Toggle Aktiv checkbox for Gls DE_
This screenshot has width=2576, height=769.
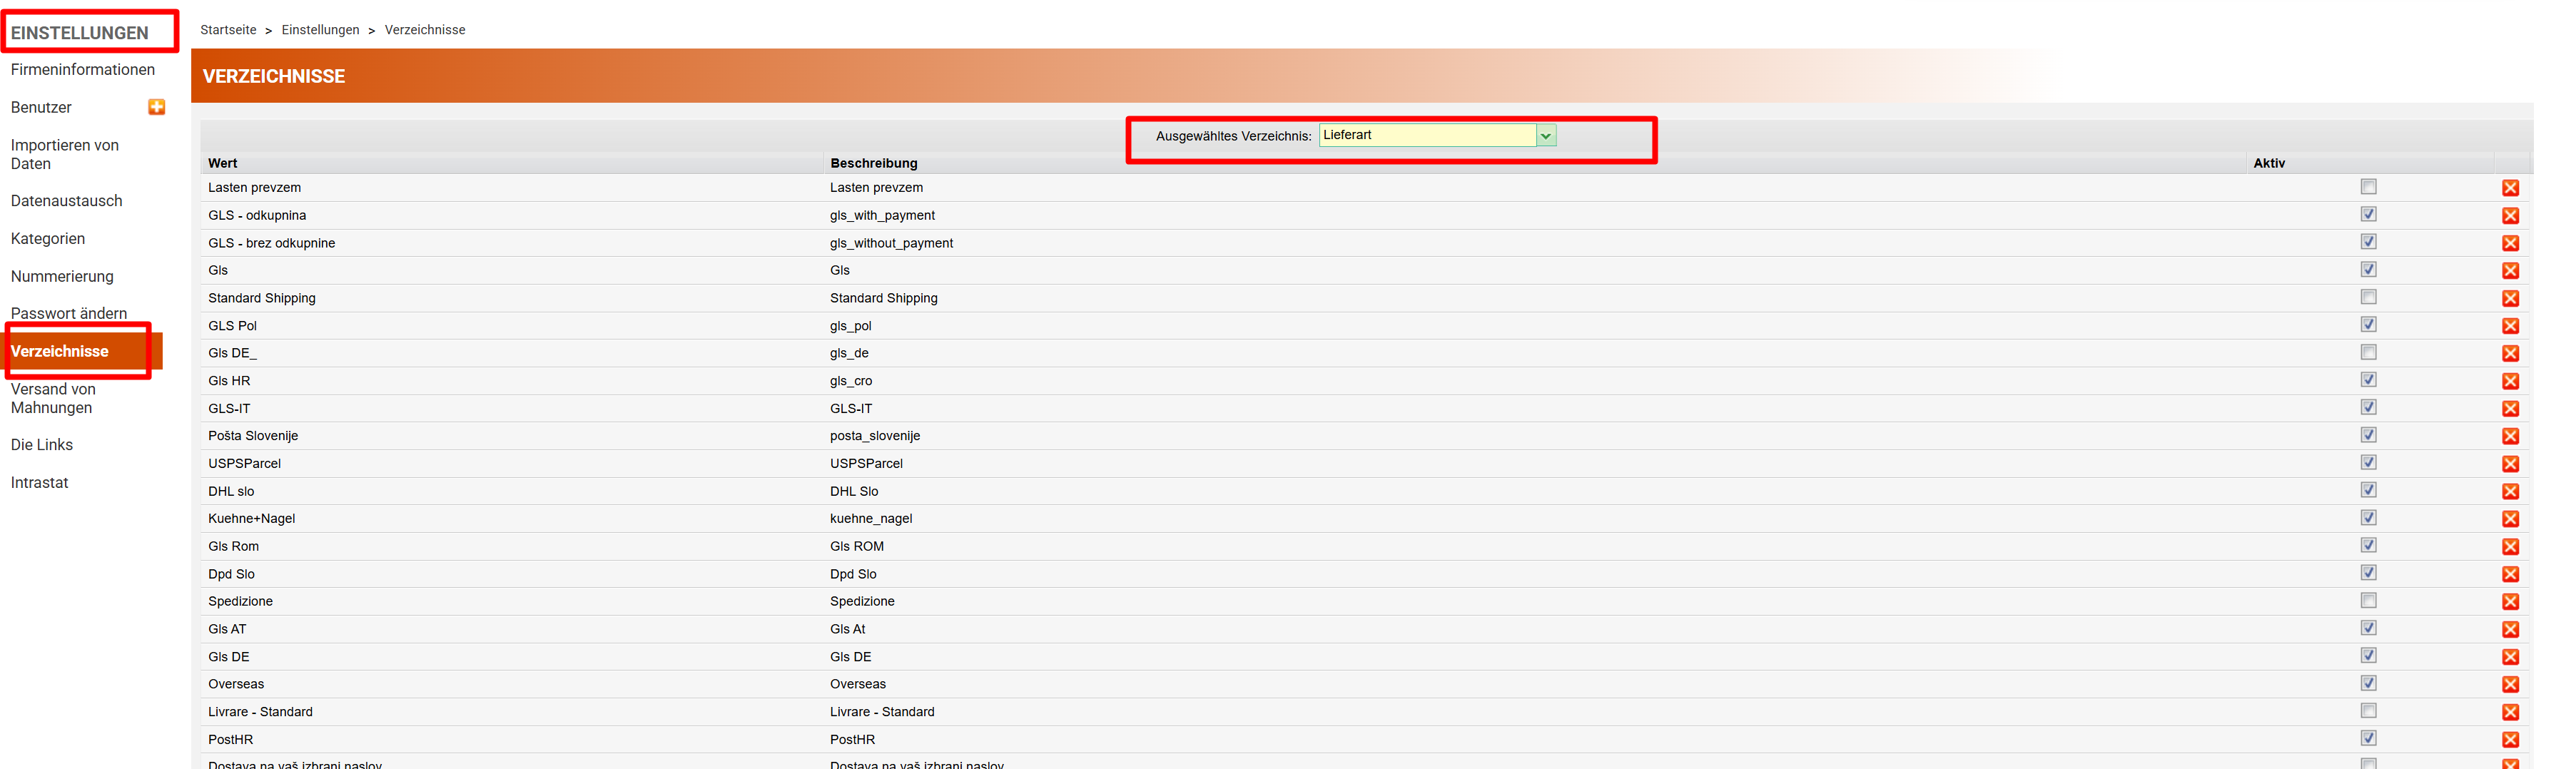2368,352
